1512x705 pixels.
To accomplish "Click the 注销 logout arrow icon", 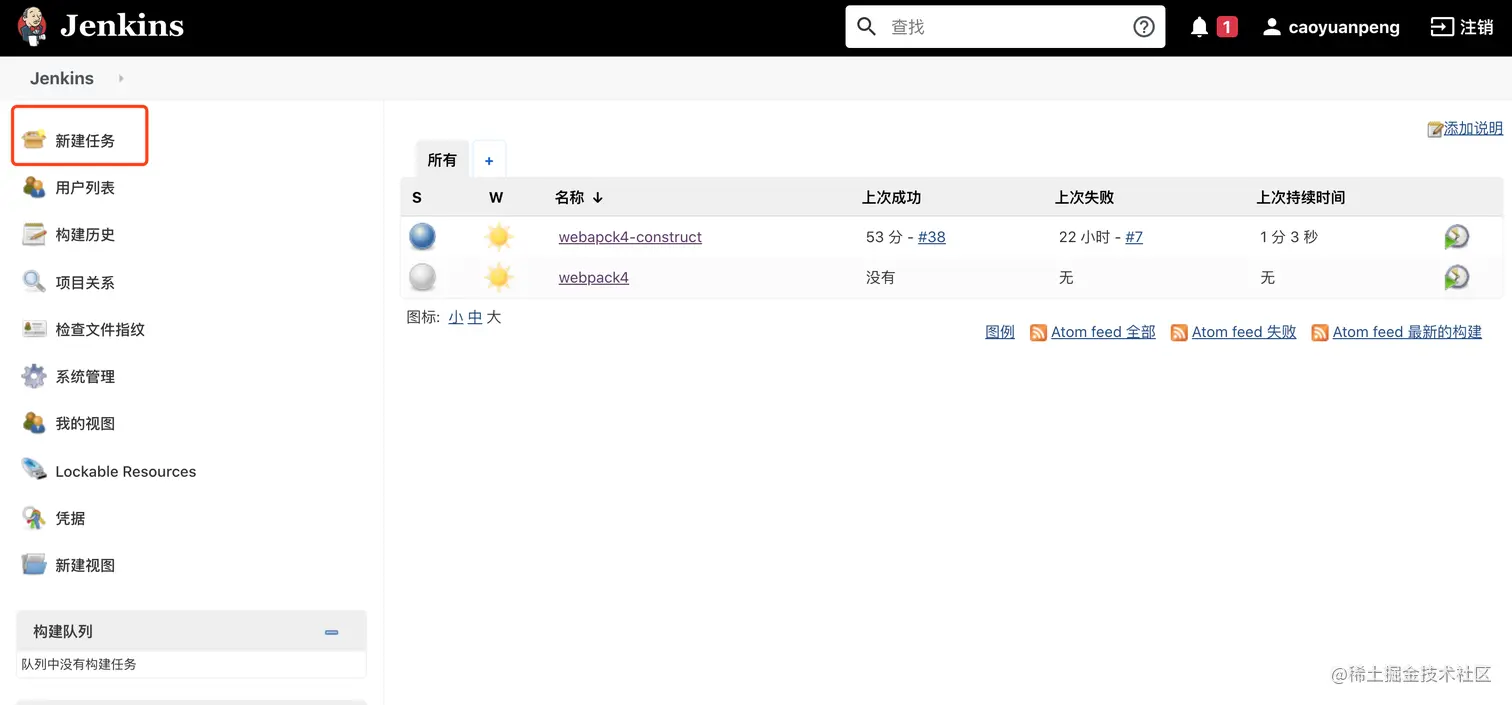I will click(x=1441, y=27).
